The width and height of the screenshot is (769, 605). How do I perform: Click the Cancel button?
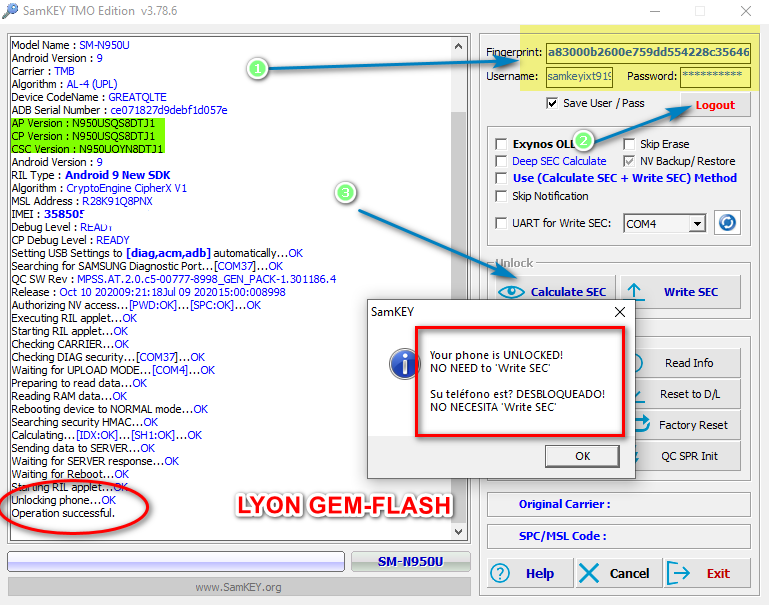(618, 573)
